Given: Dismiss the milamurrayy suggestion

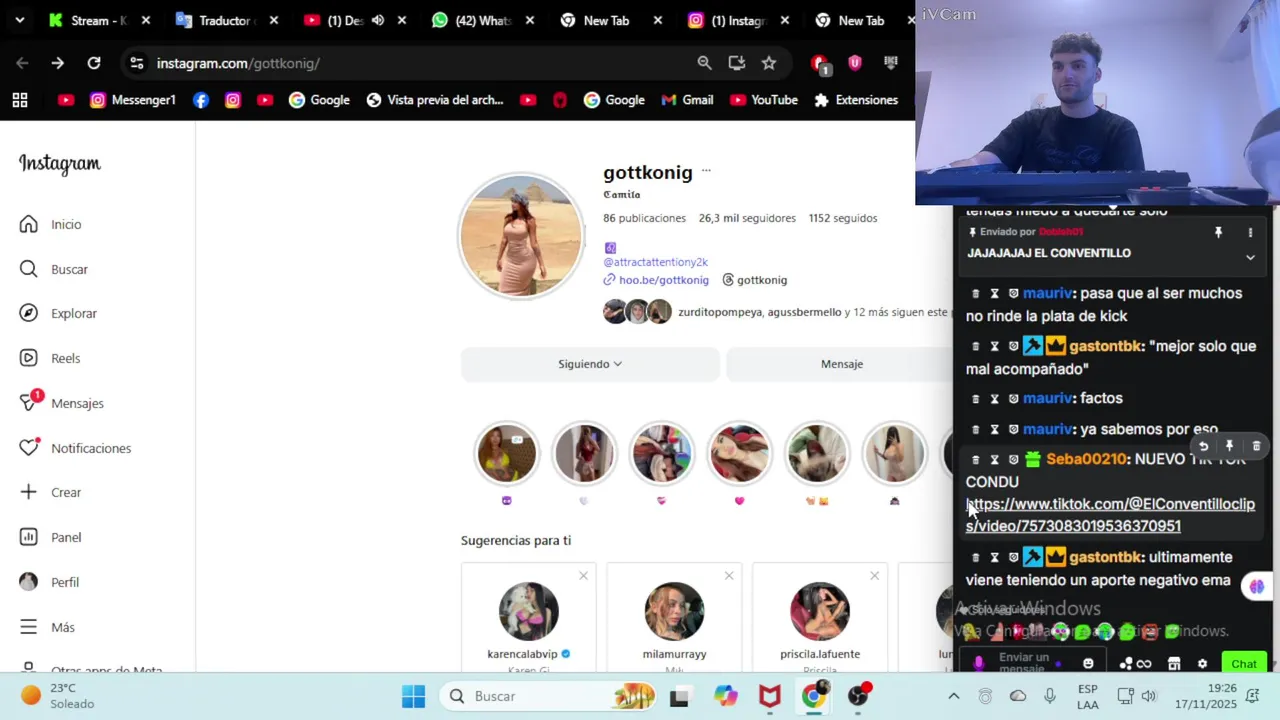Looking at the screenshot, I should click(728, 576).
